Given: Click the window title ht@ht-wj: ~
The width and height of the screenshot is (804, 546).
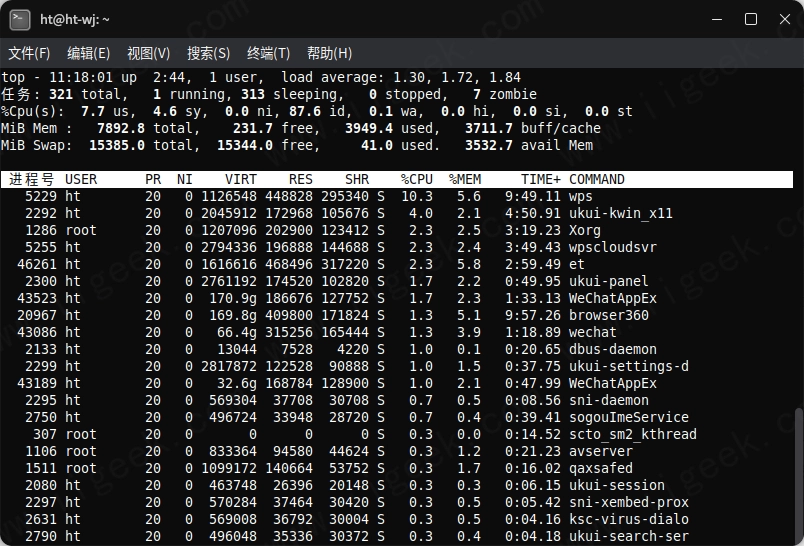Looking at the screenshot, I should [75, 19].
